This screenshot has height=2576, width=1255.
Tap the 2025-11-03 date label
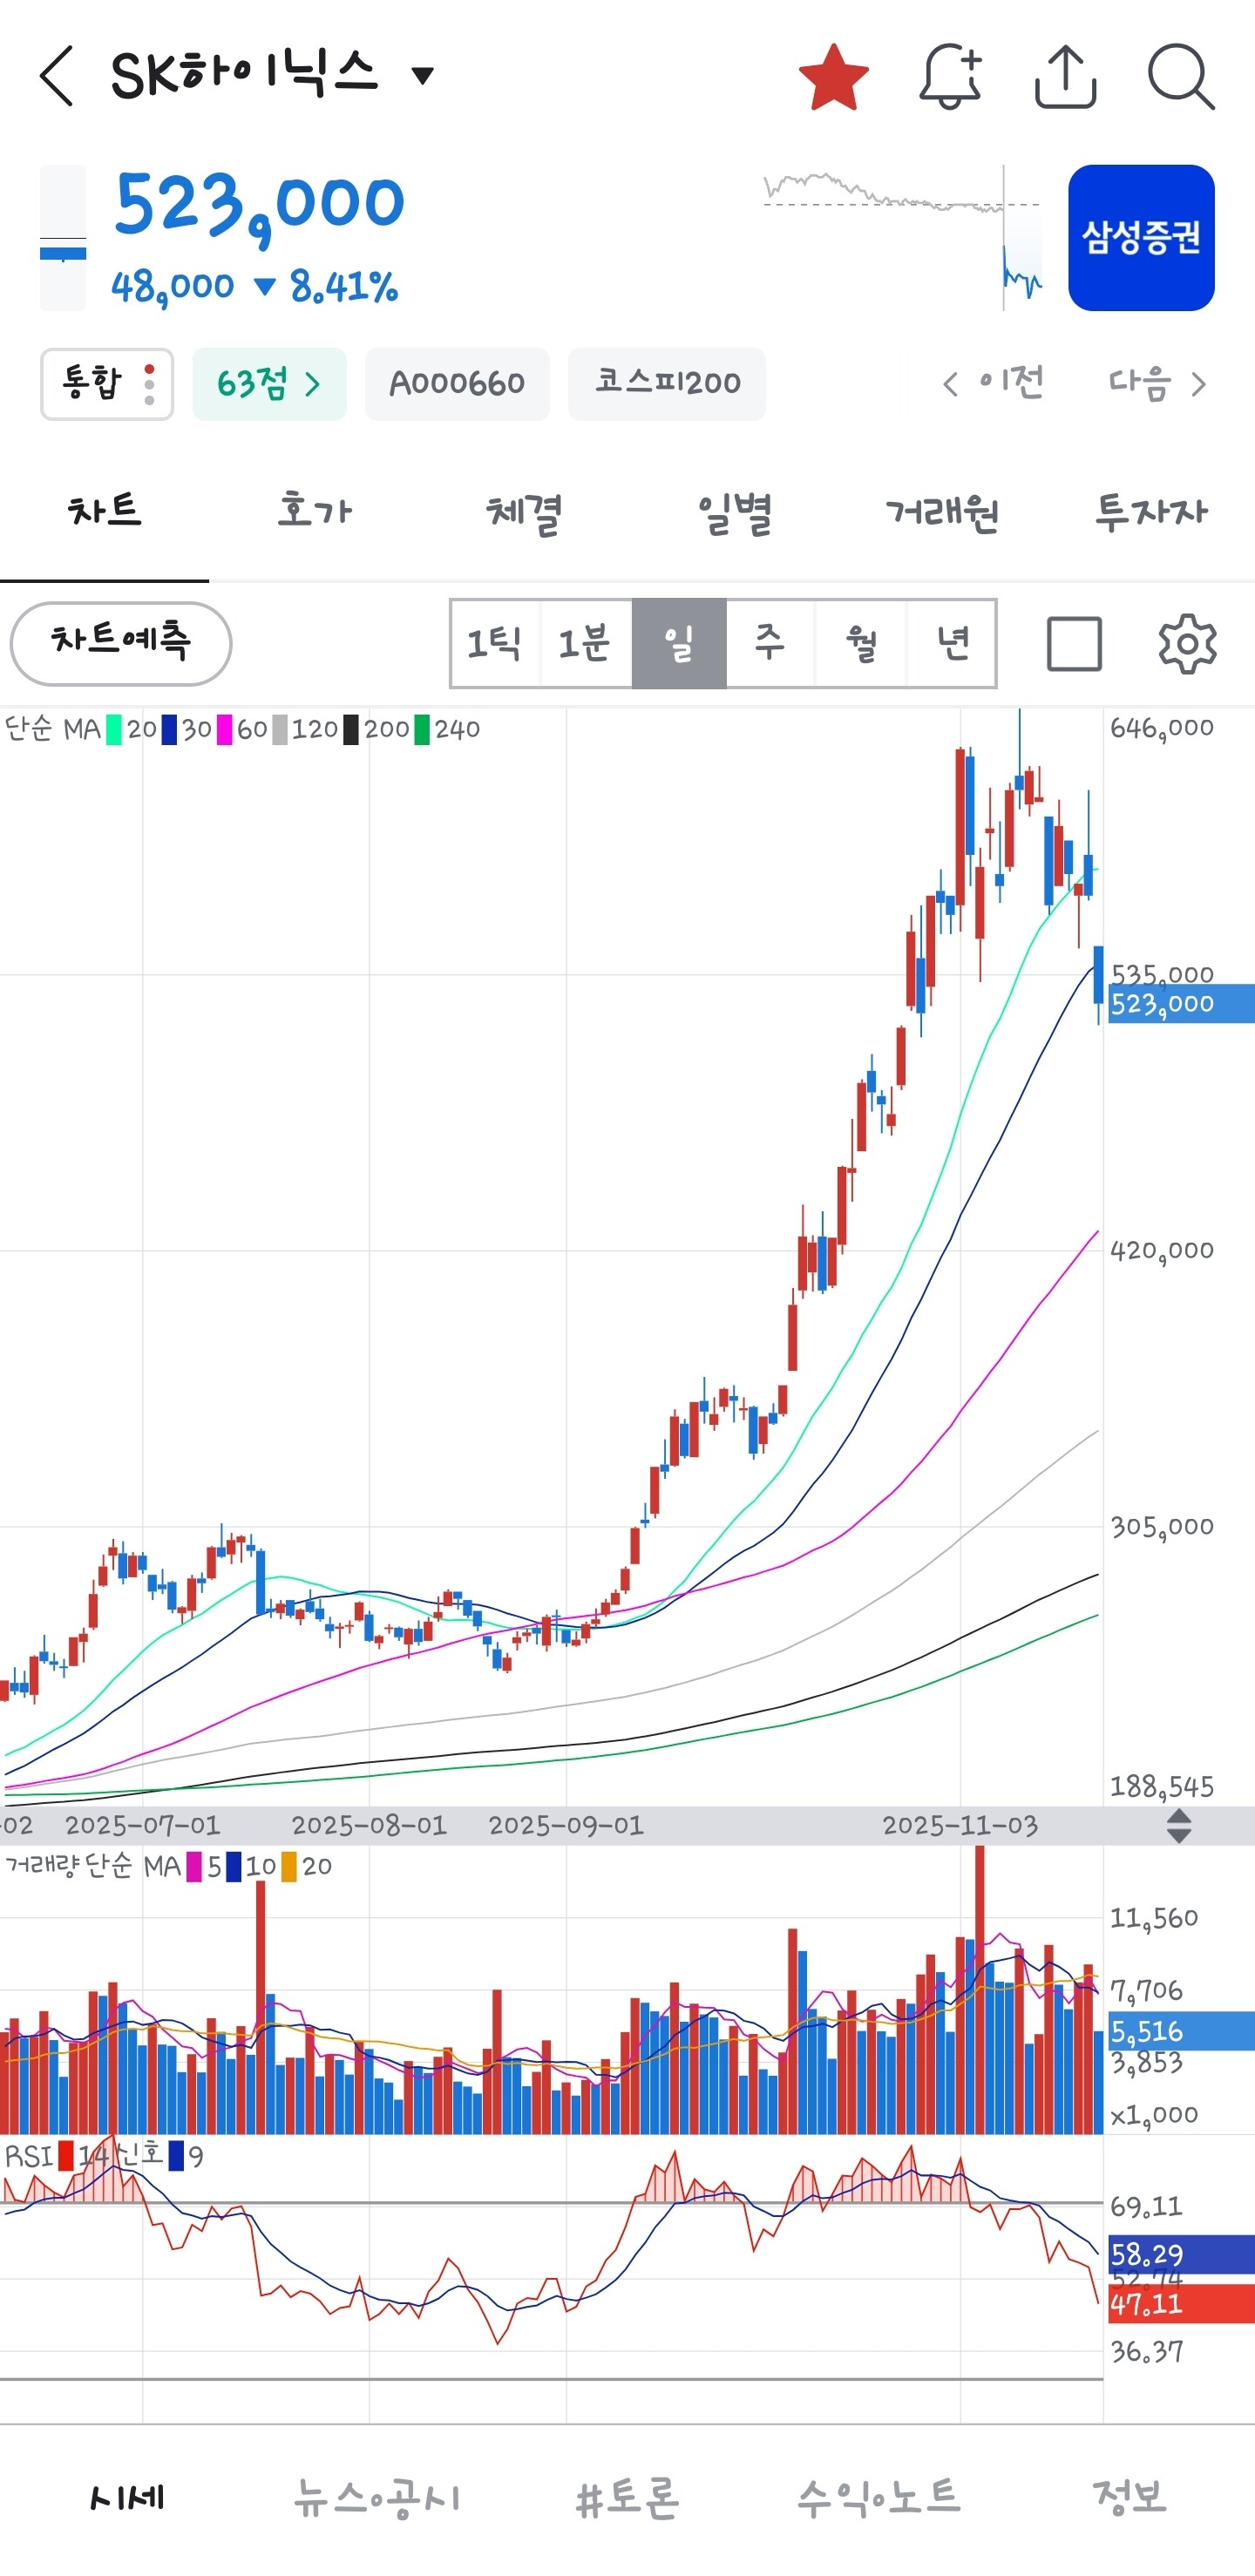coord(960,1826)
